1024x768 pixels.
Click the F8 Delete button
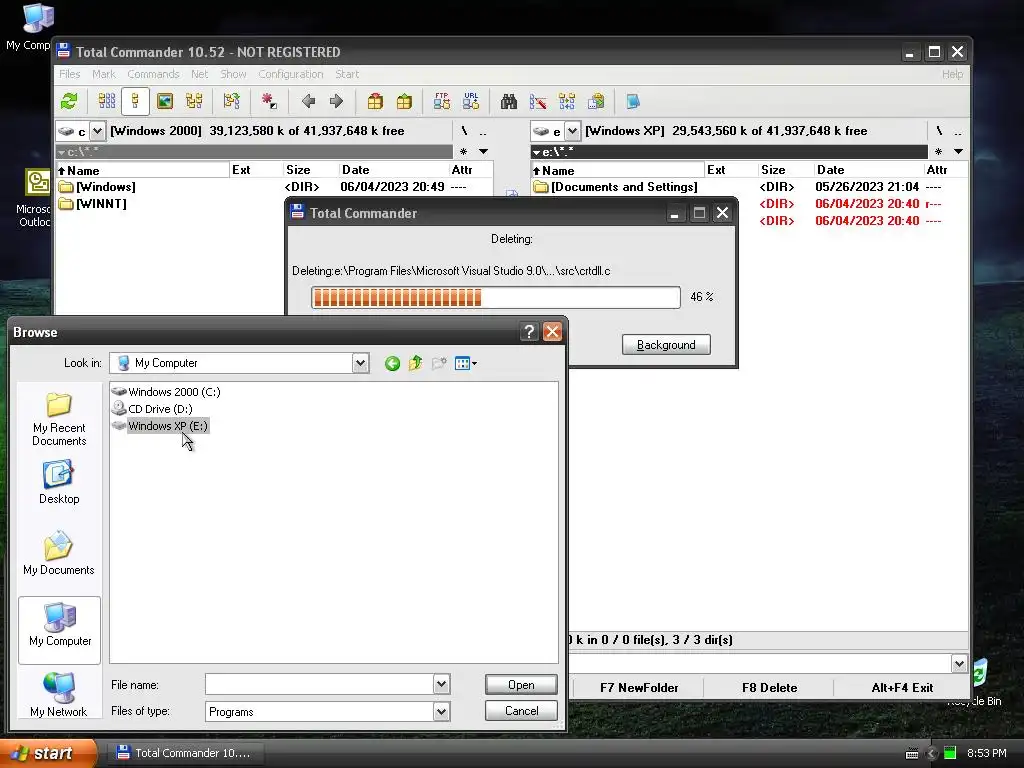(769, 688)
